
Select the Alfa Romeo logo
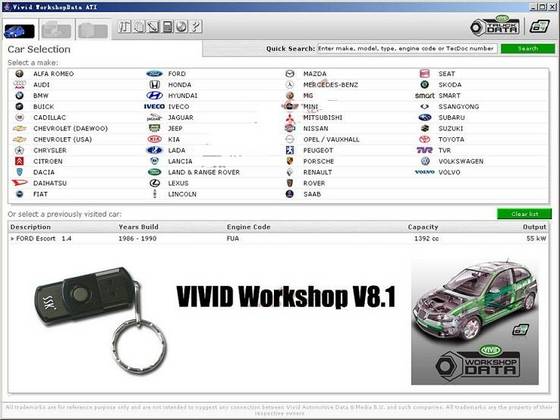click(19, 74)
